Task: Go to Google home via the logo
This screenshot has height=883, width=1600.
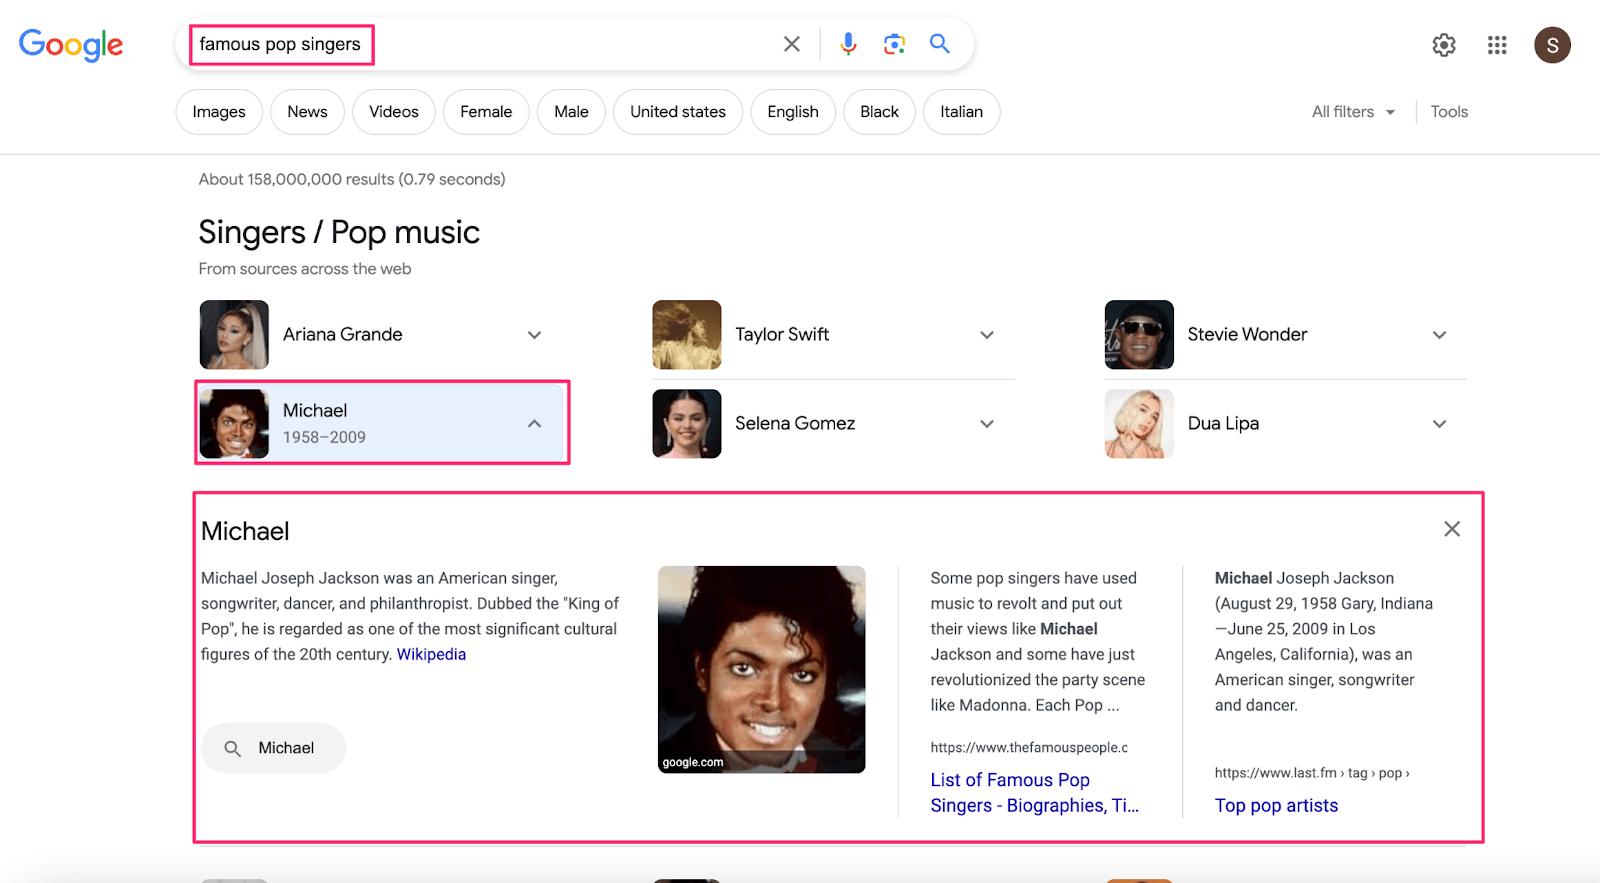Action: tap(71, 44)
